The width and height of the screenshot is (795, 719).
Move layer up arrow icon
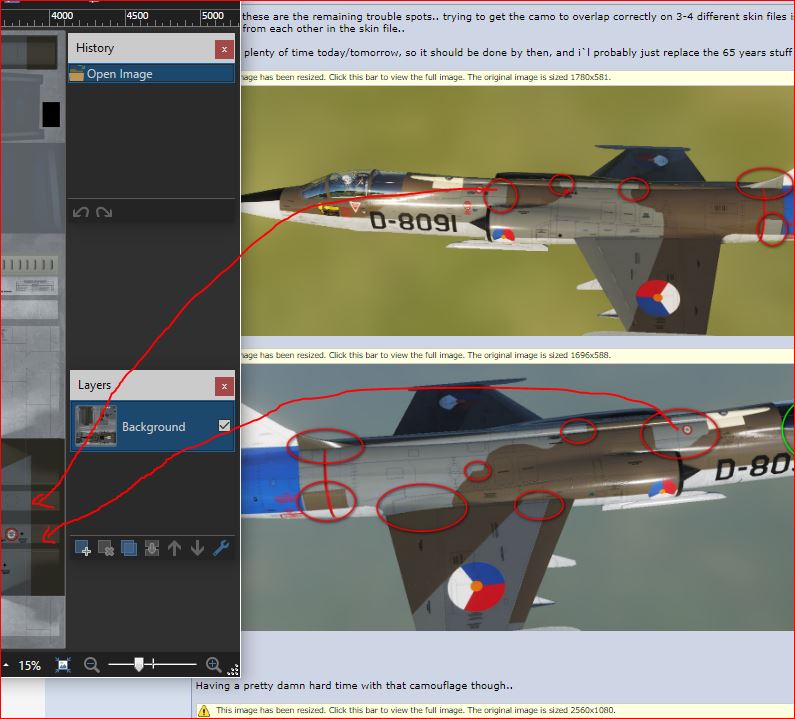(x=174, y=548)
